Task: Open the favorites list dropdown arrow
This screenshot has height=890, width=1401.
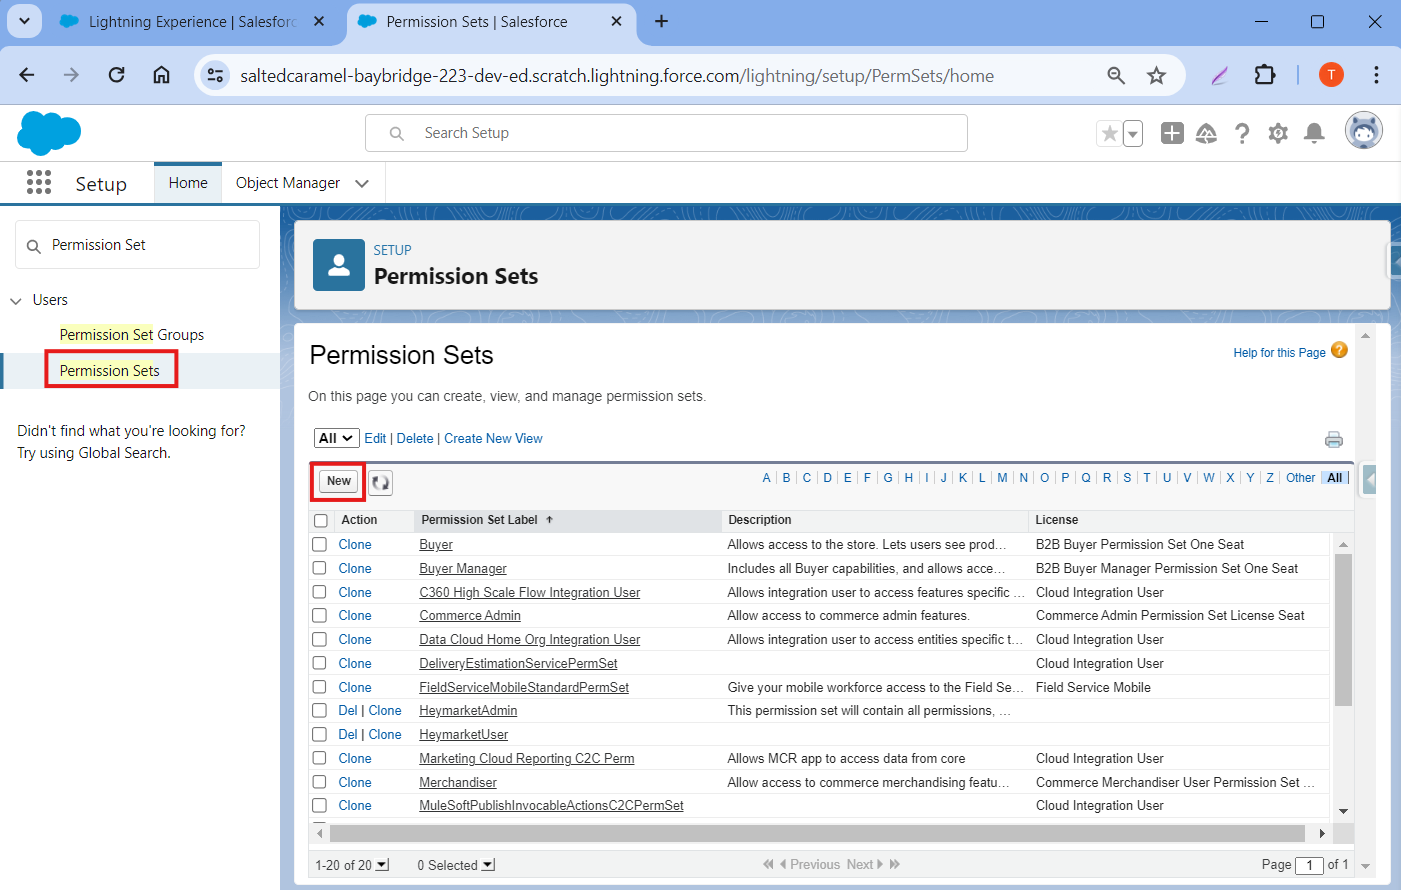Action: tap(1133, 133)
